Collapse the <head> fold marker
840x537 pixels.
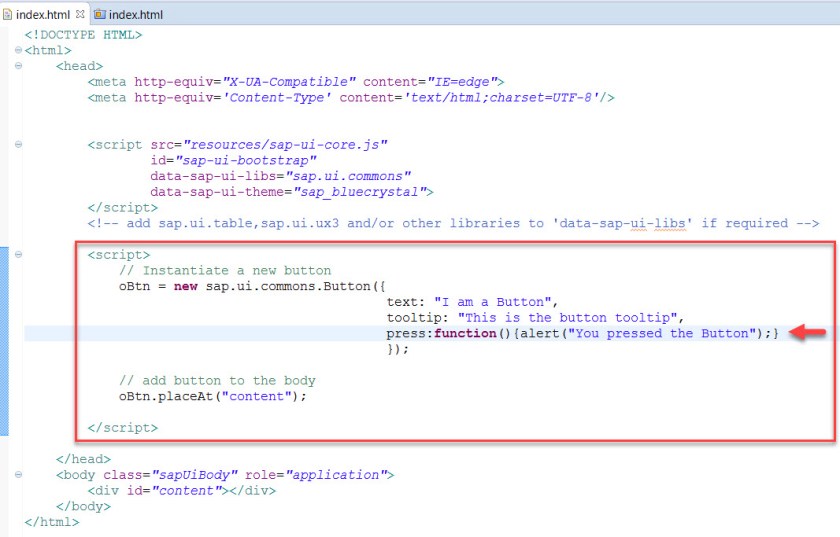coord(18,66)
